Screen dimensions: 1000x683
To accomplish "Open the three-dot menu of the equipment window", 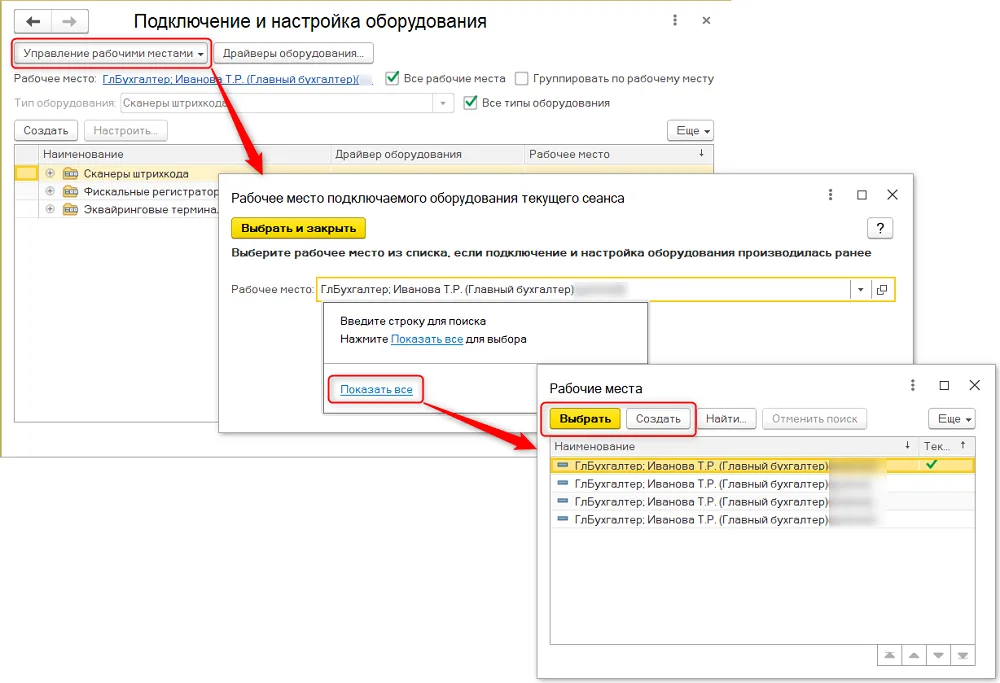I will click(x=675, y=20).
